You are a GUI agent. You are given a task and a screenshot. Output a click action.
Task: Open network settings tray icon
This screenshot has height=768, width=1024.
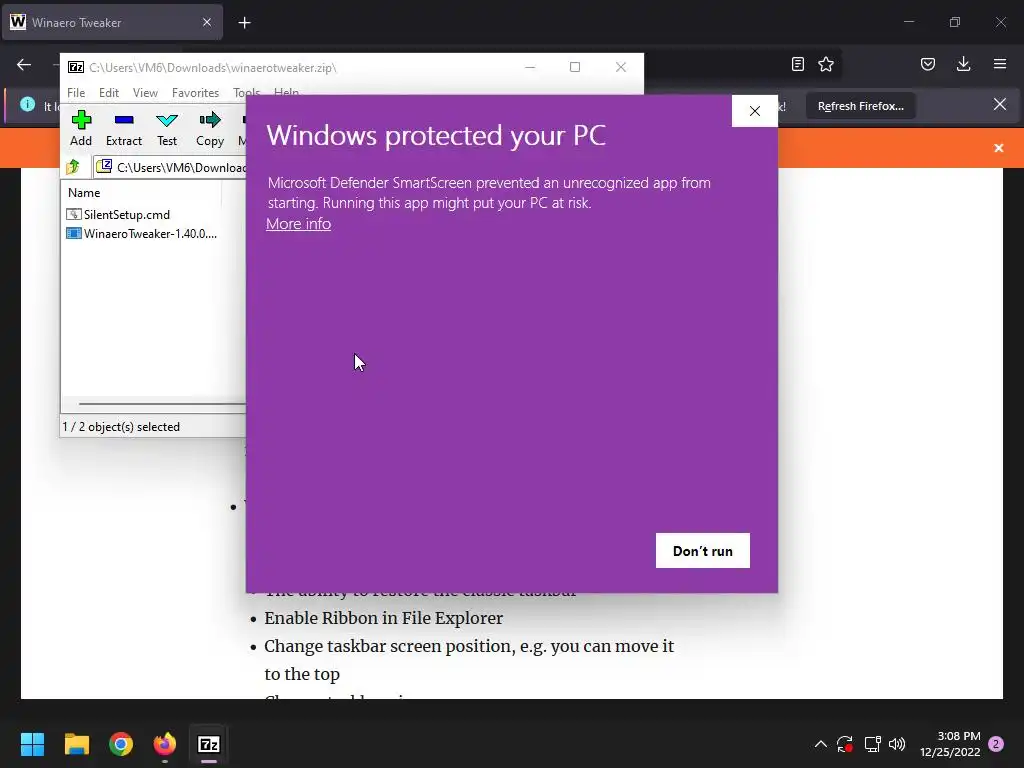pyautogui.click(x=872, y=744)
